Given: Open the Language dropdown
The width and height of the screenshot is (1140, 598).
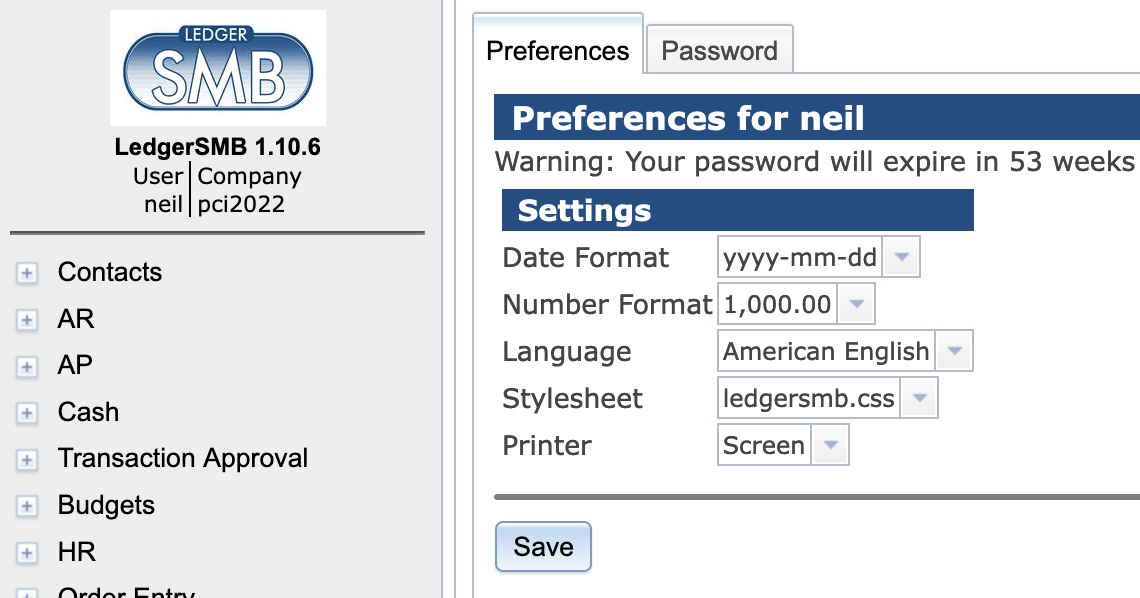Looking at the screenshot, I should tap(954, 350).
